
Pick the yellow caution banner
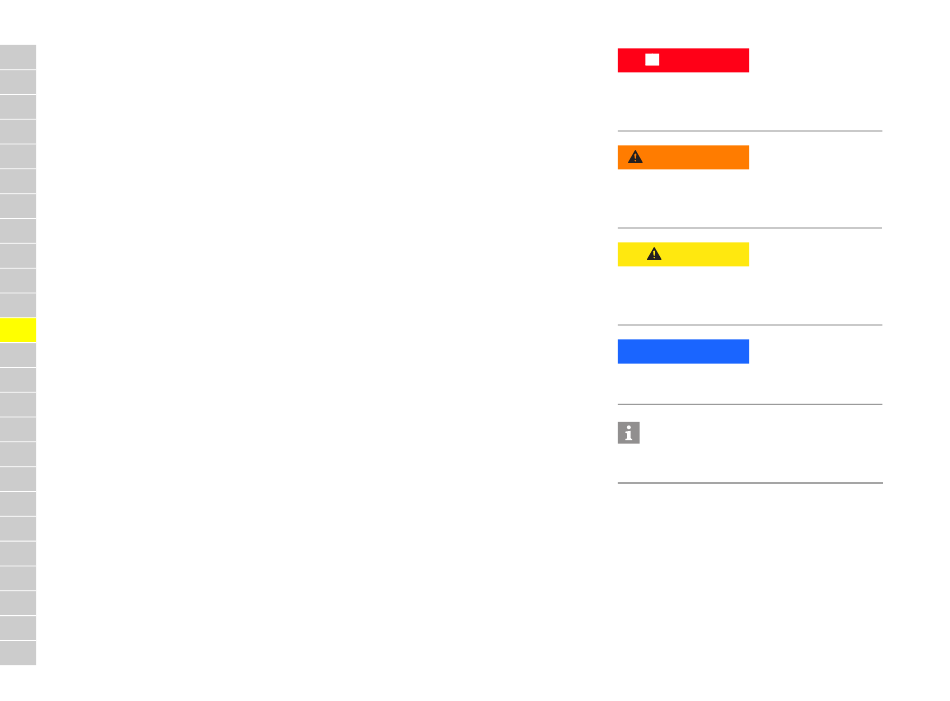(683, 254)
